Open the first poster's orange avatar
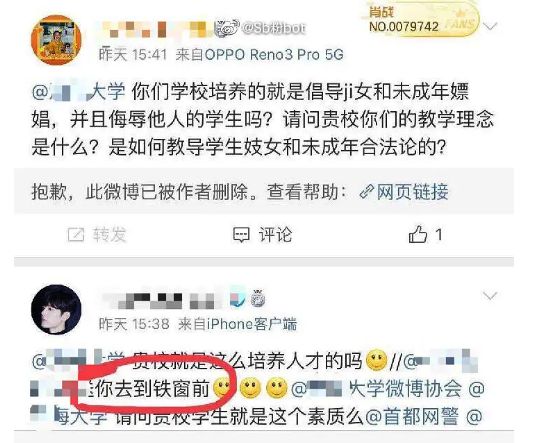Screen dimensions: 535x443 point(56,40)
